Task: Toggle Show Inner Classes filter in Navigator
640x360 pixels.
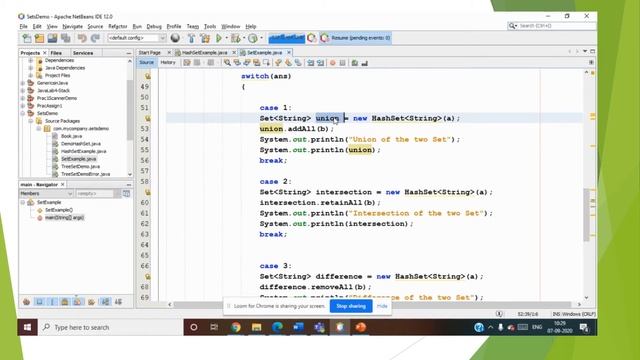Action: pyautogui.click(x=78, y=302)
